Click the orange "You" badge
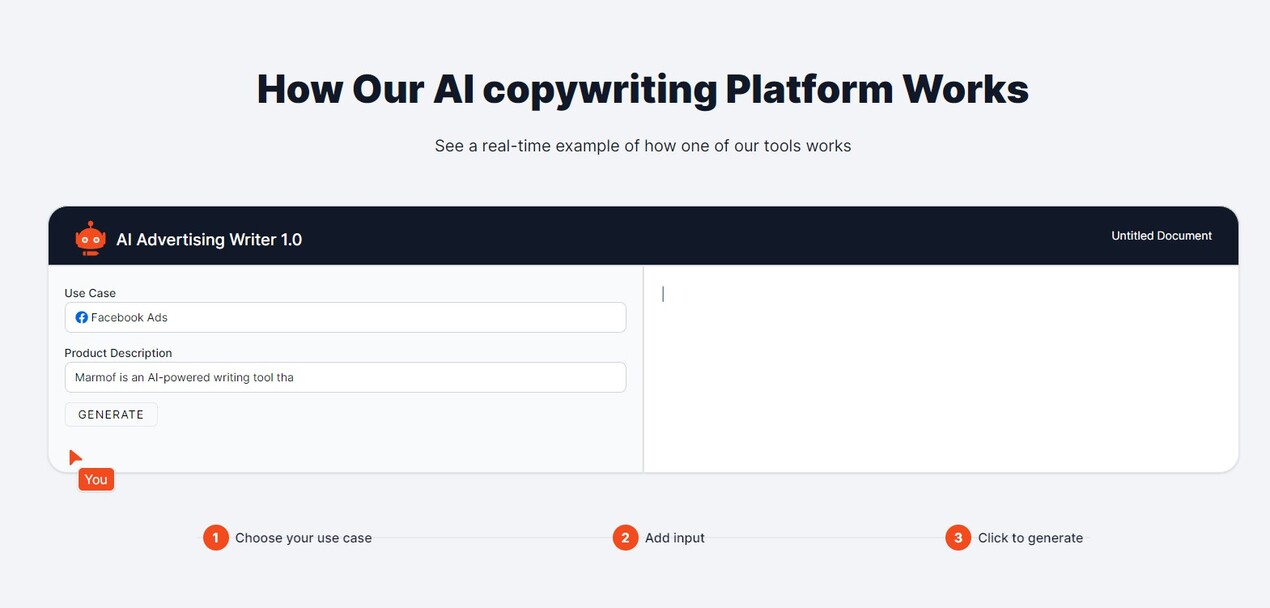This screenshot has height=608, width=1270. click(x=96, y=480)
